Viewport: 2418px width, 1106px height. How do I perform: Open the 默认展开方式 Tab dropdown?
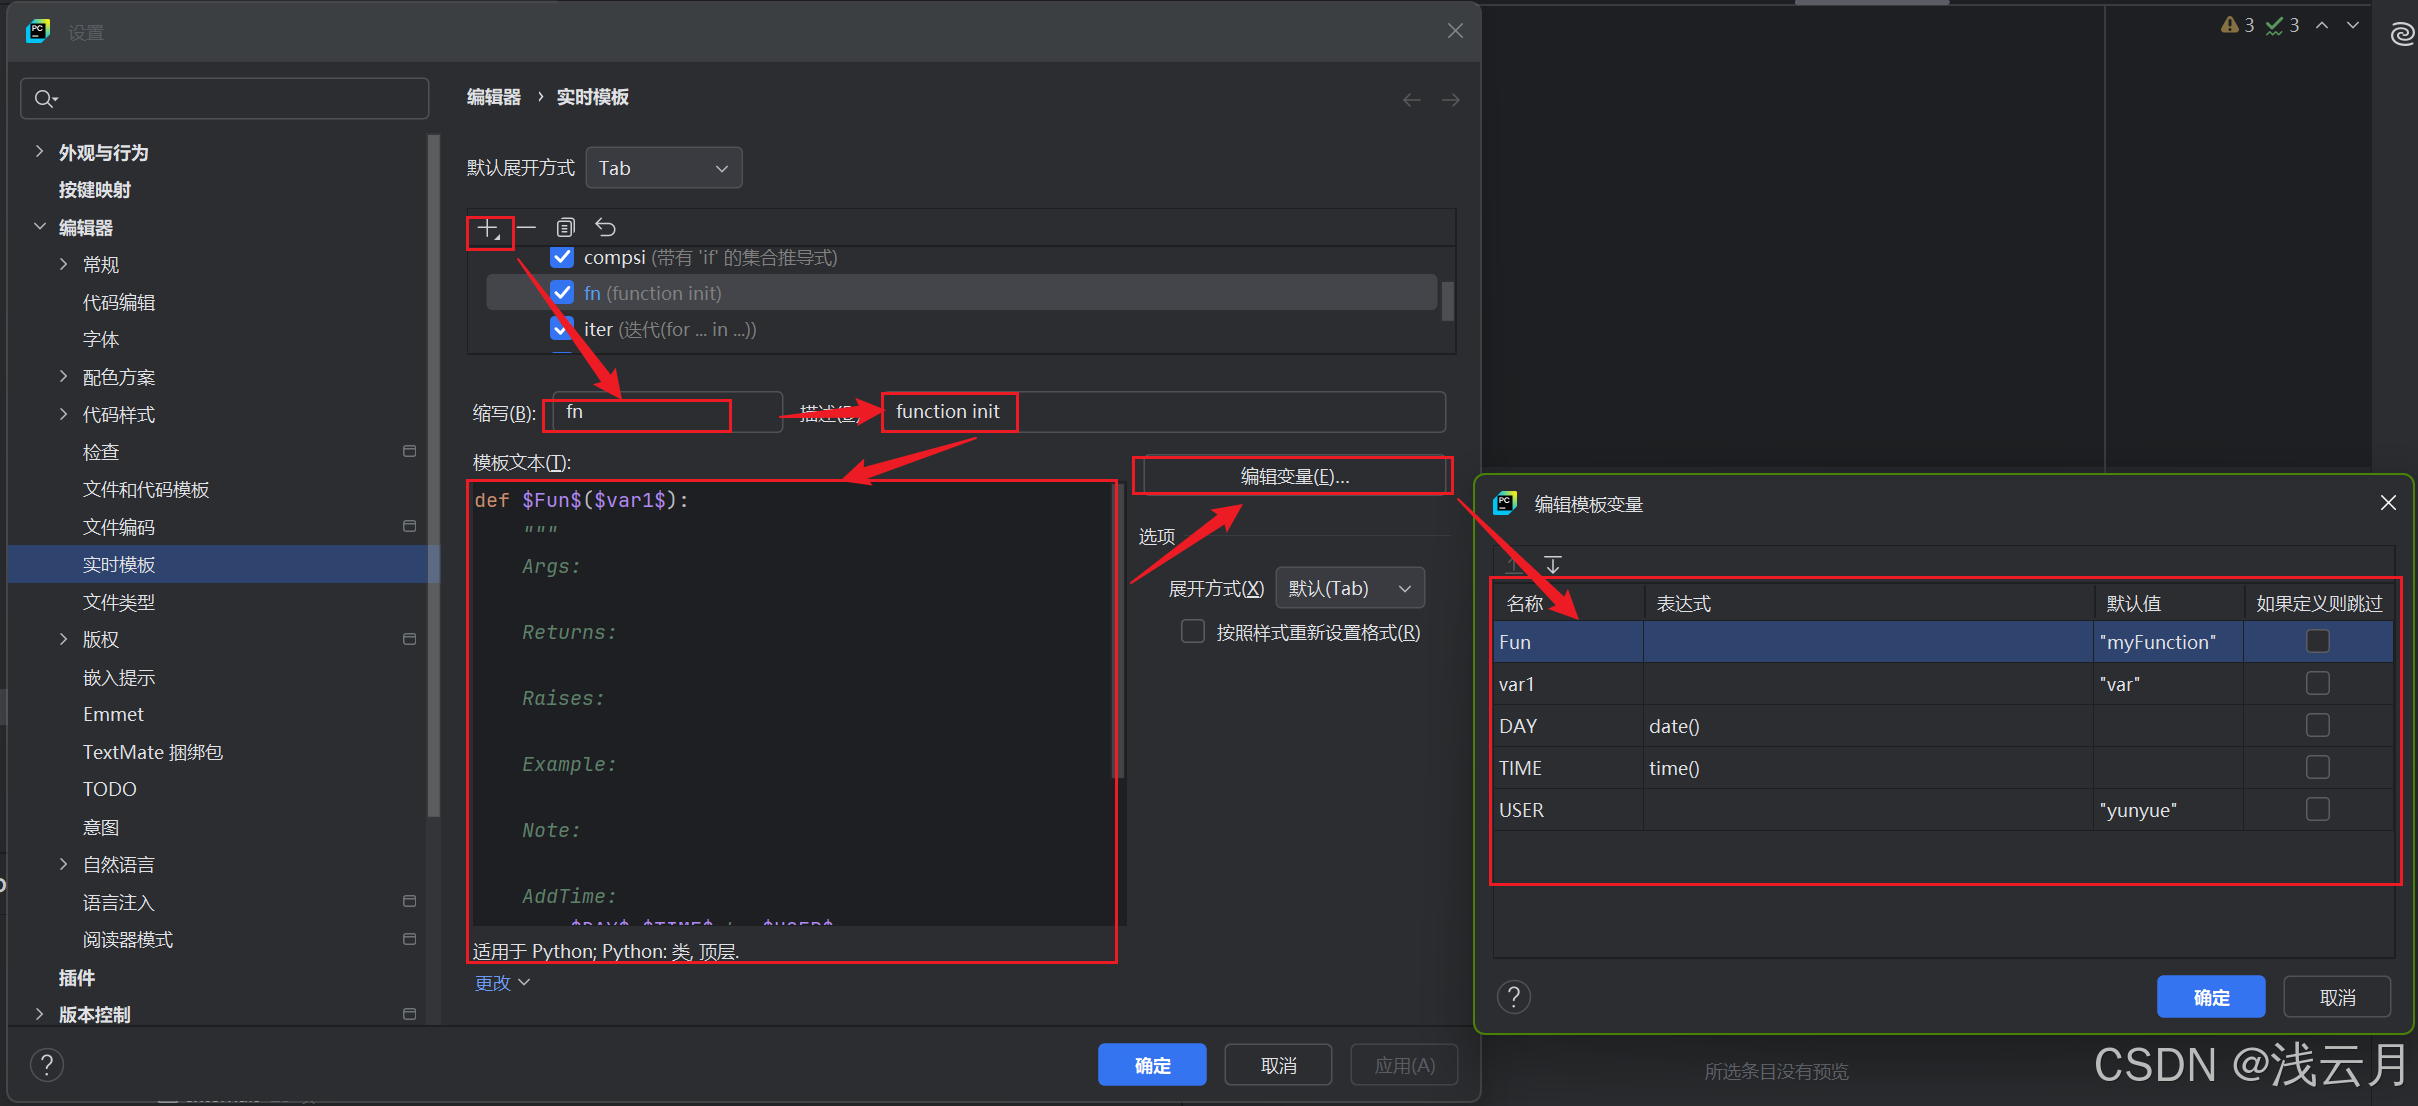click(664, 168)
